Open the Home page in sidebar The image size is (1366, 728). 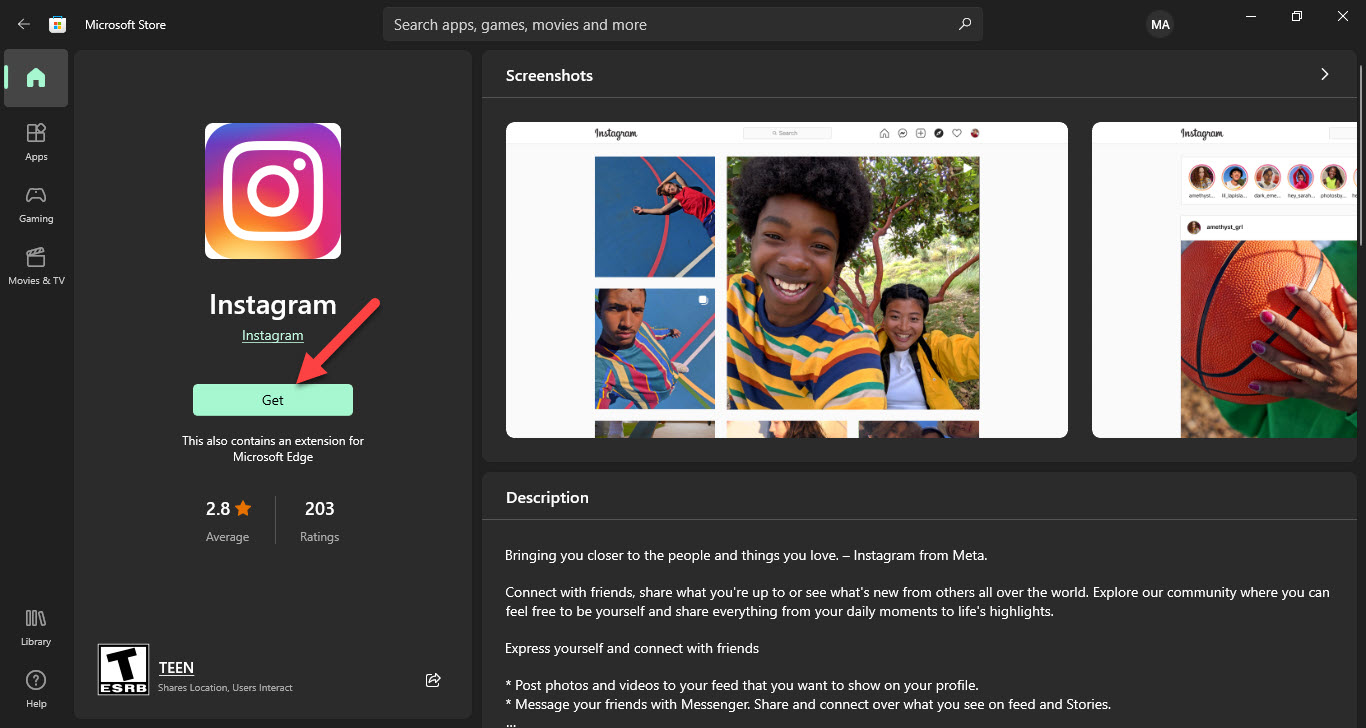36,78
